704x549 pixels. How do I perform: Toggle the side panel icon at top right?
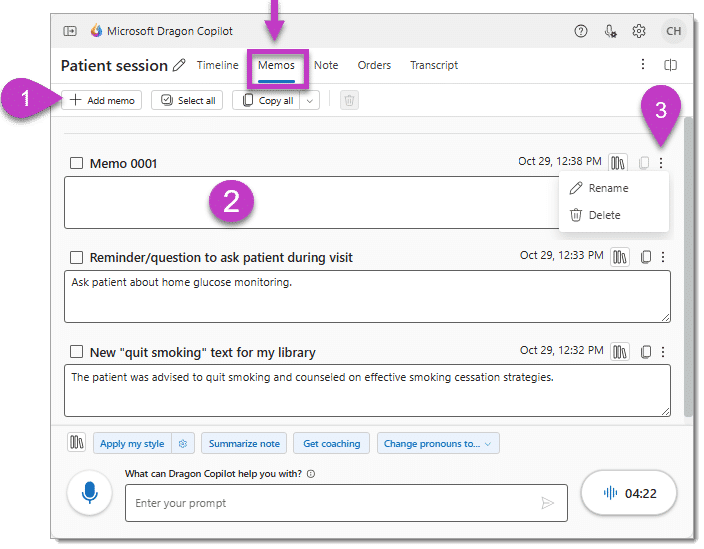coord(671,65)
